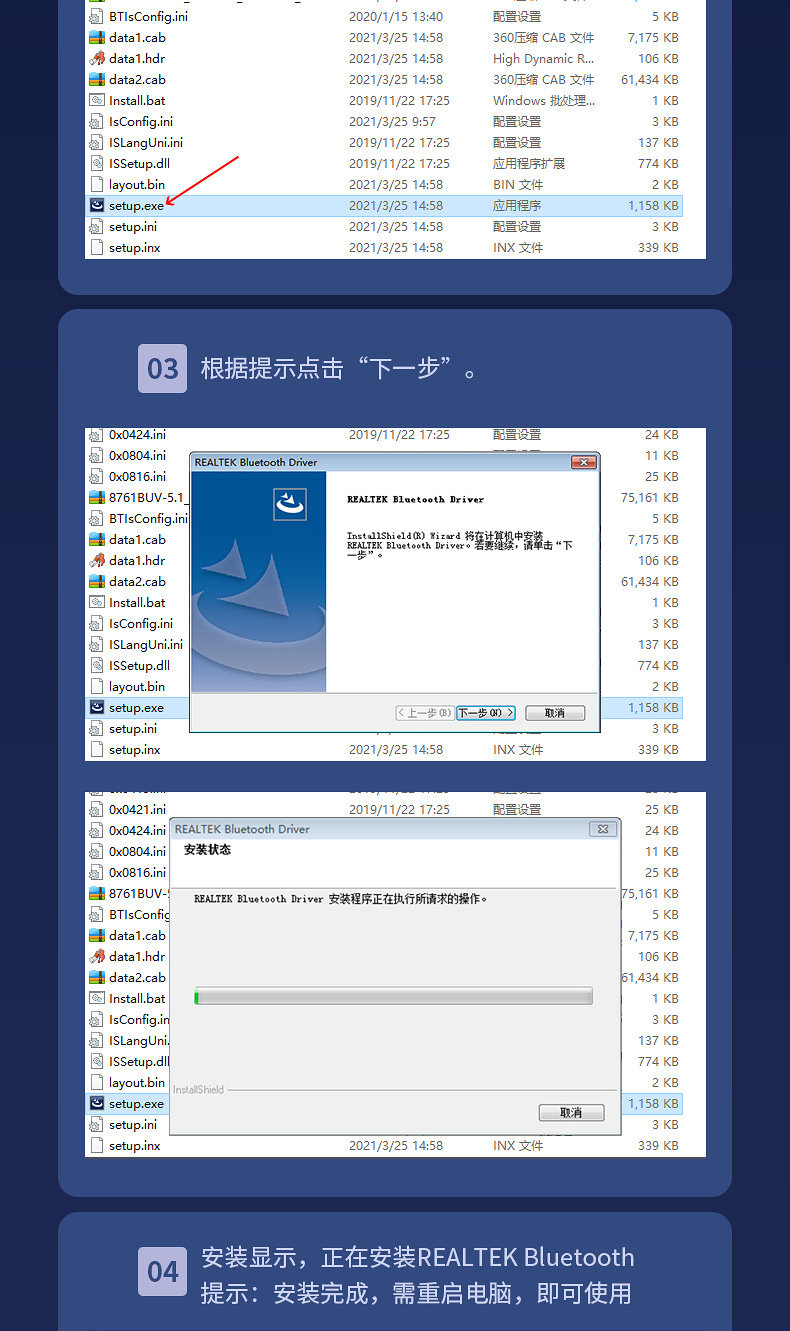Click the "REALTEK Bluetooth Driver" heading inside the wizard dialog

[415, 499]
